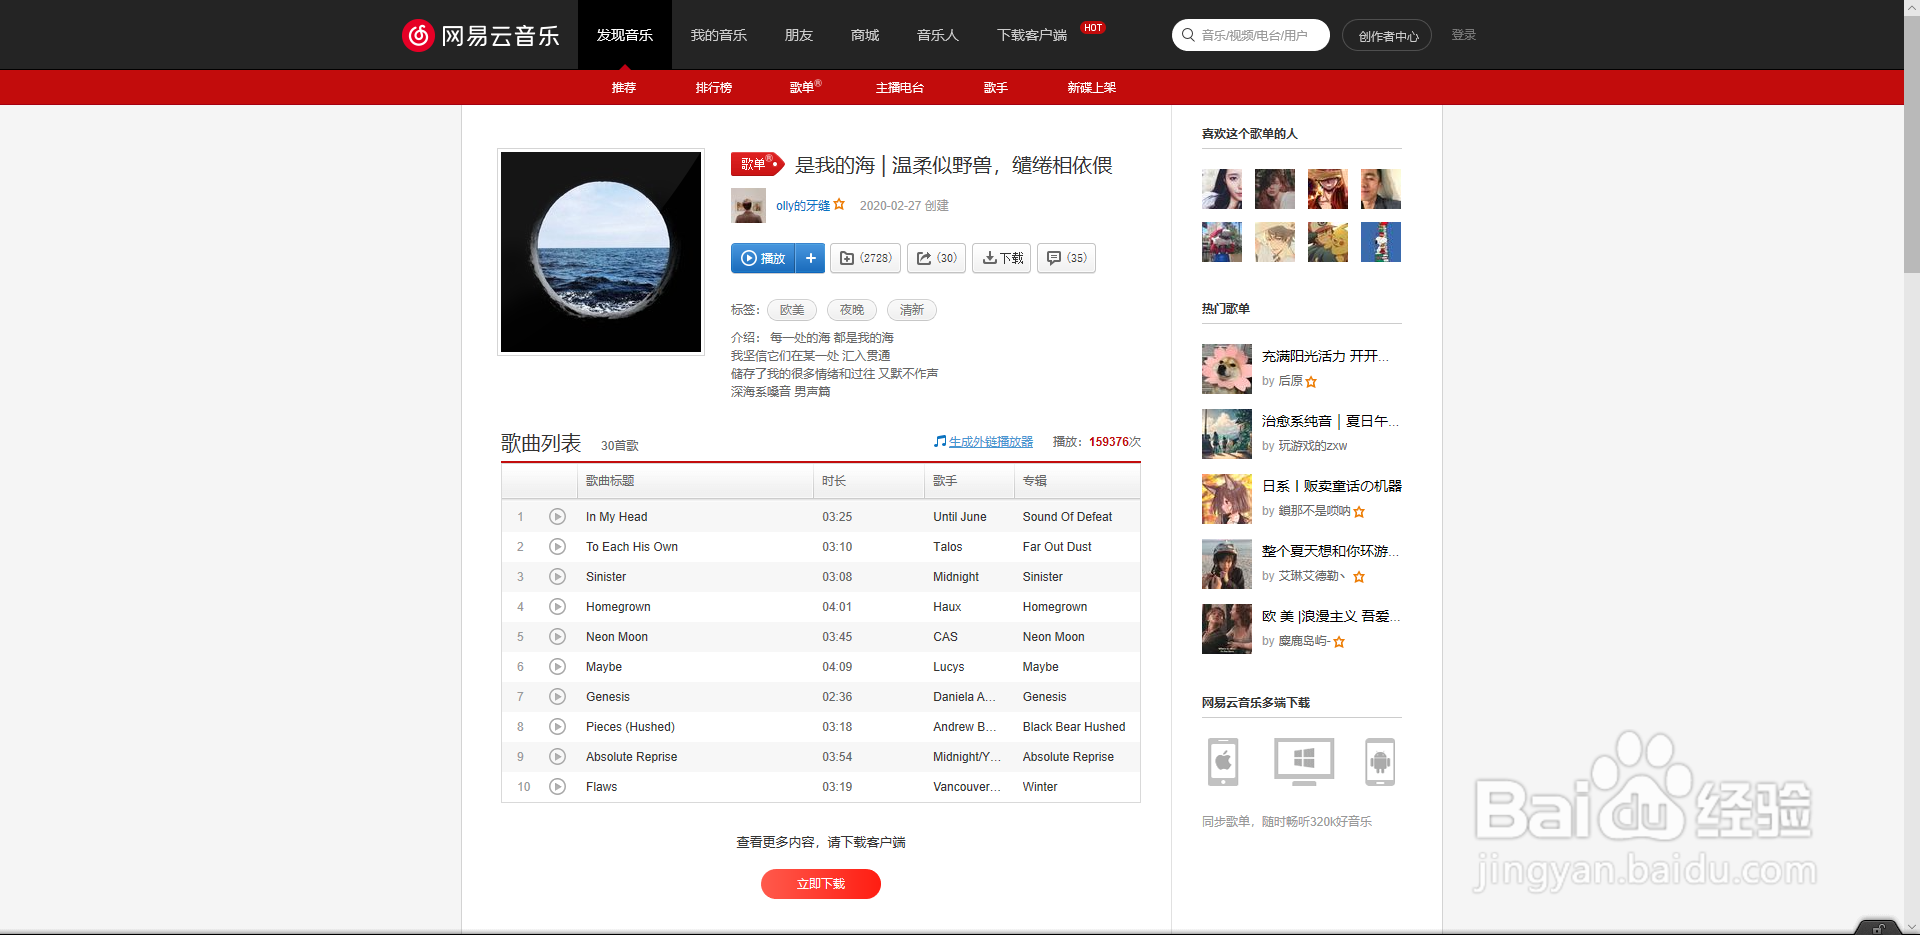Open the 我的音乐 tab

point(719,35)
